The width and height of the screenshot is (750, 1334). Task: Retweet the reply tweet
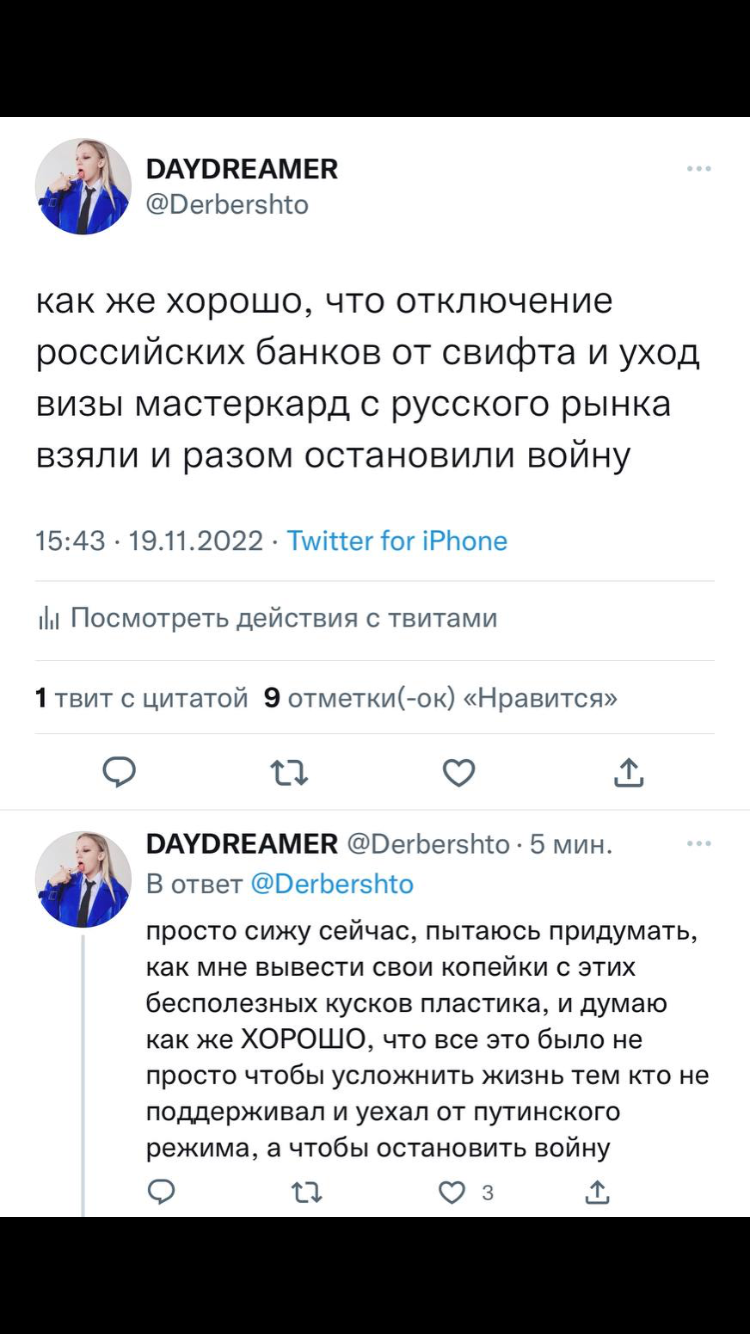pyautogui.click(x=306, y=1191)
